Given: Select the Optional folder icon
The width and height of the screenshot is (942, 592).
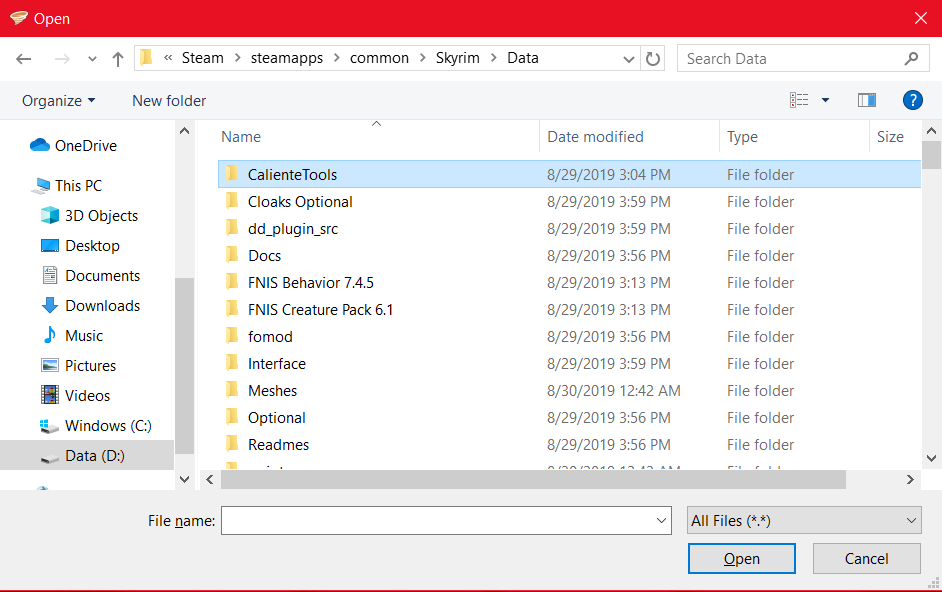Looking at the screenshot, I should click(x=232, y=418).
